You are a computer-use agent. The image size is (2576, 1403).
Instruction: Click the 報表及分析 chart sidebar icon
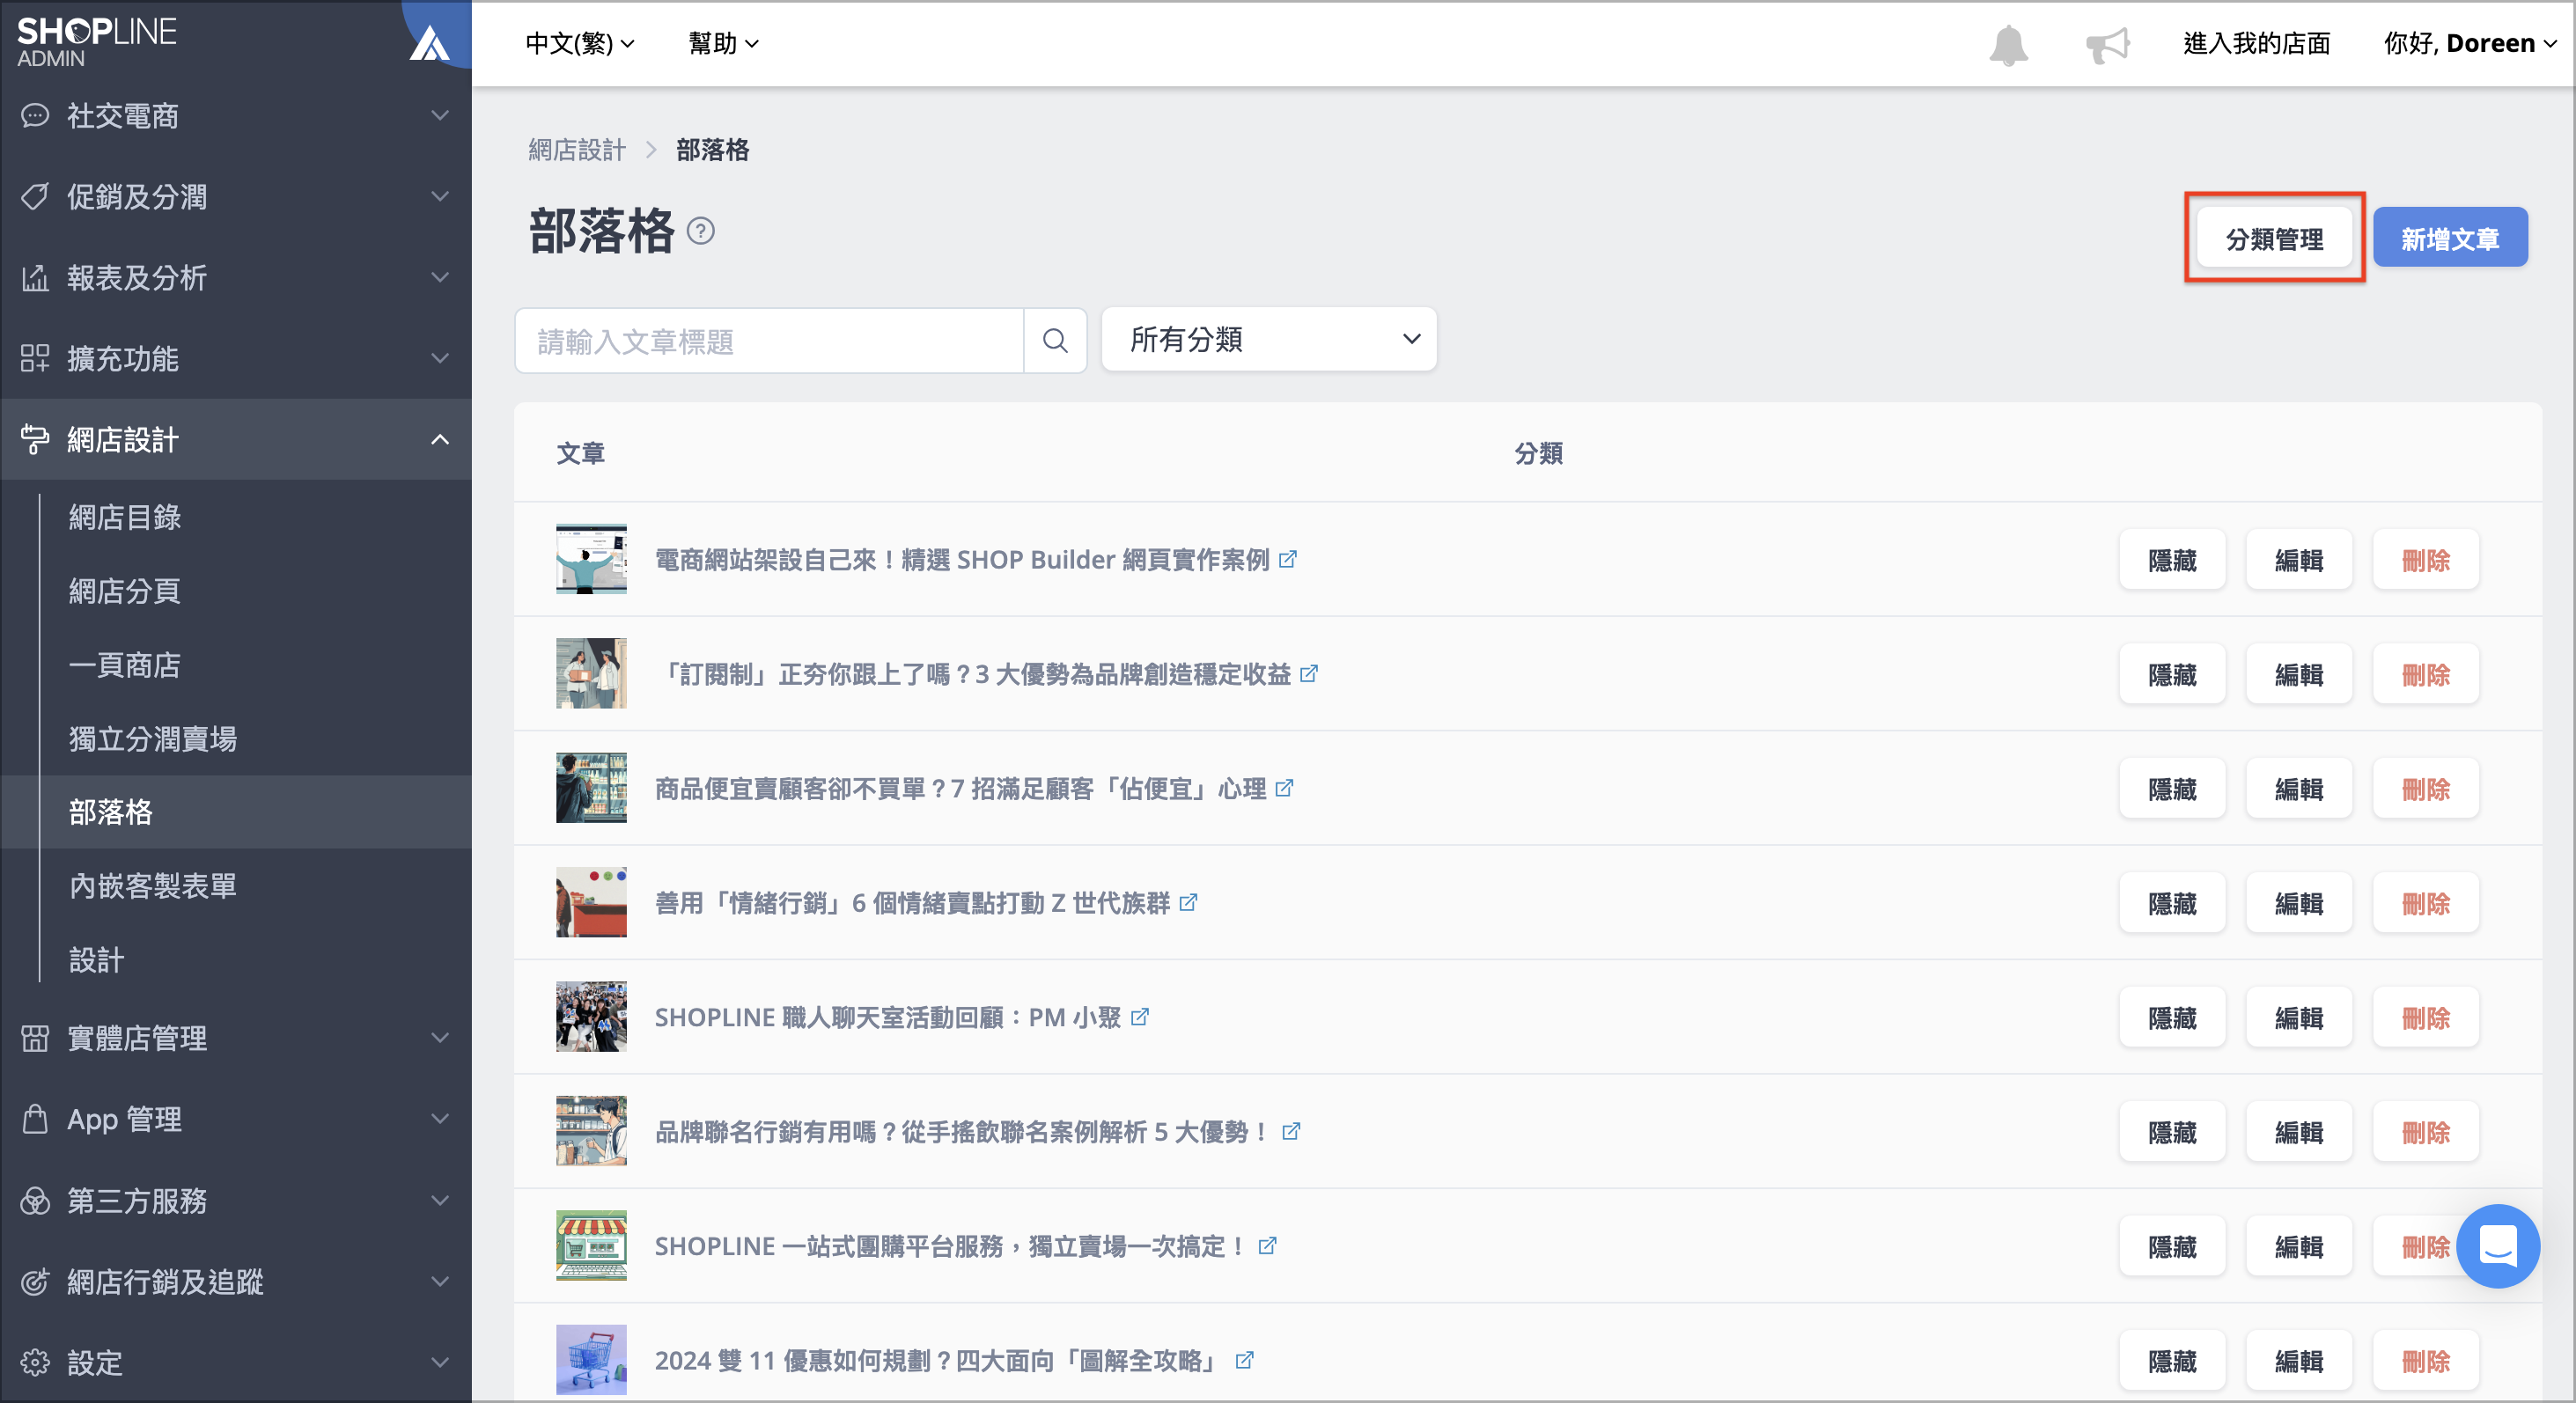(x=35, y=278)
